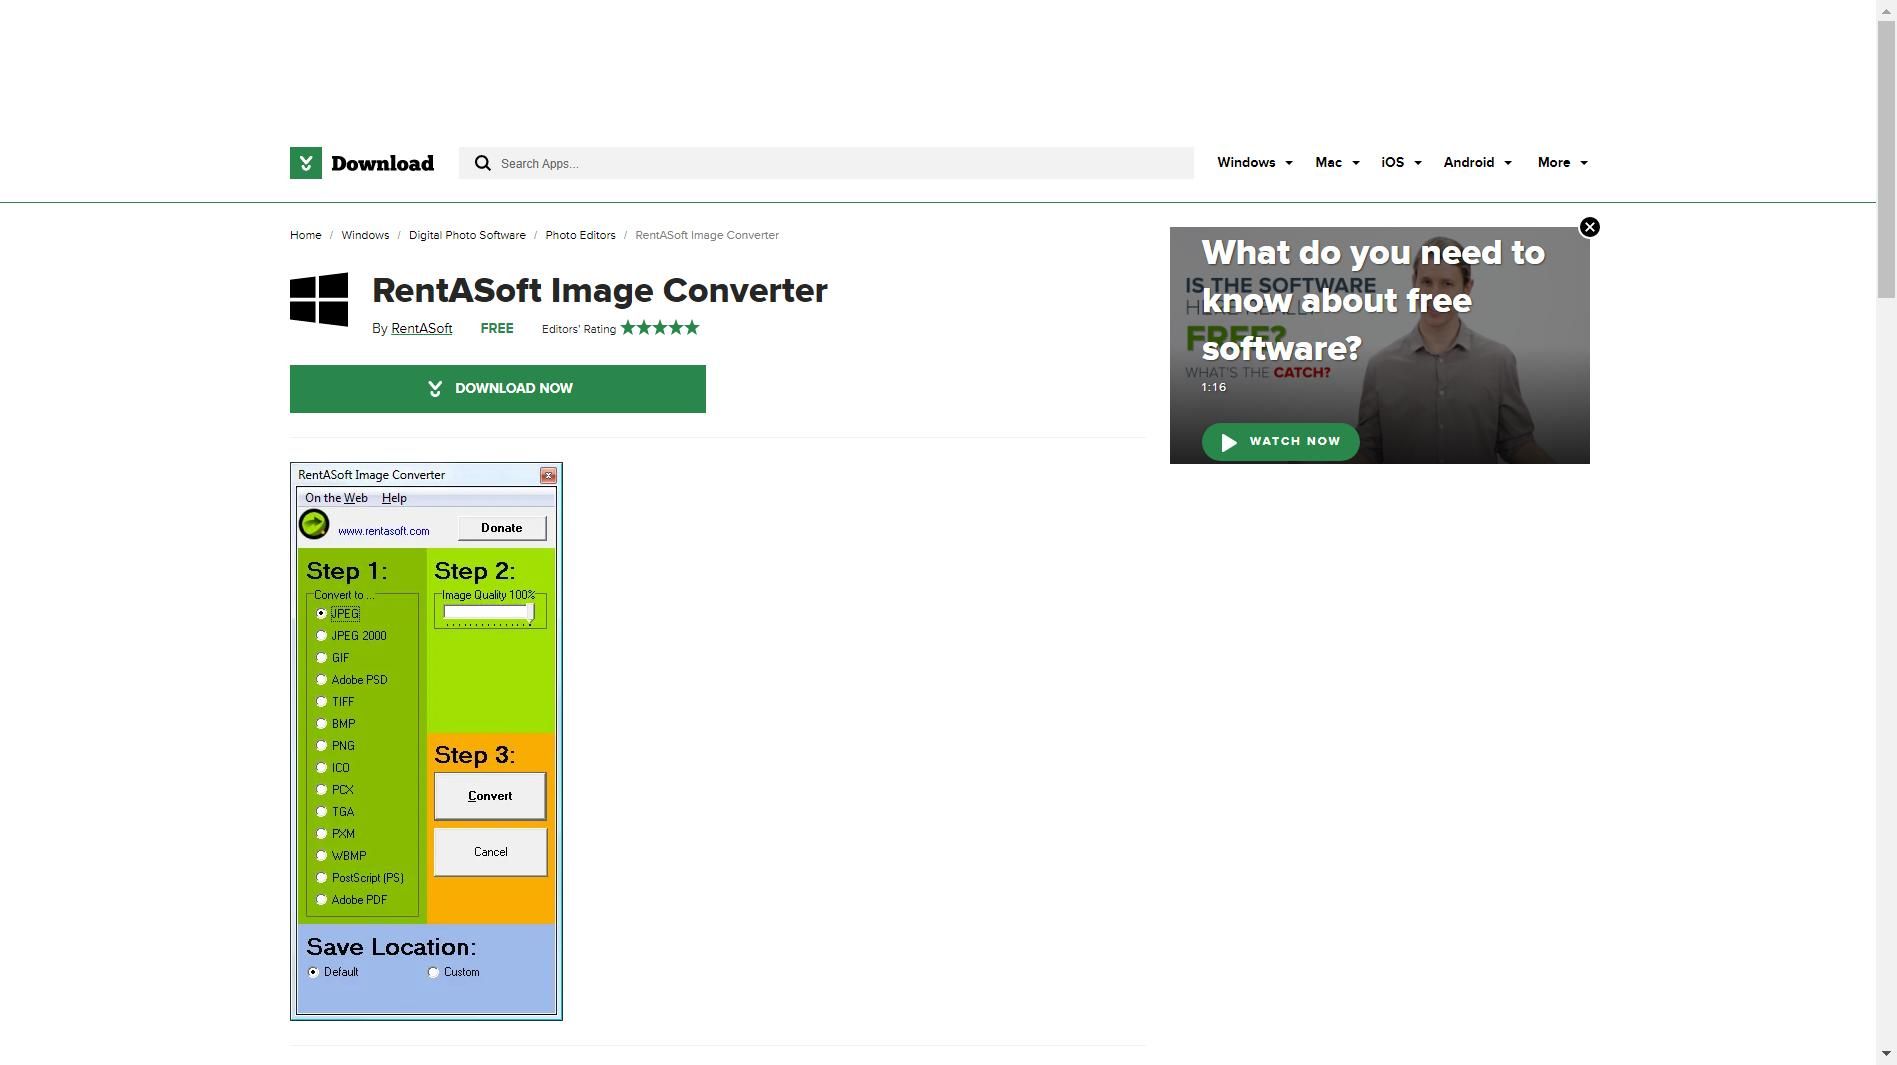1897x1065 pixels.
Task: Click the scrollbar down arrow
Action: click(x=1886, y=1054)
